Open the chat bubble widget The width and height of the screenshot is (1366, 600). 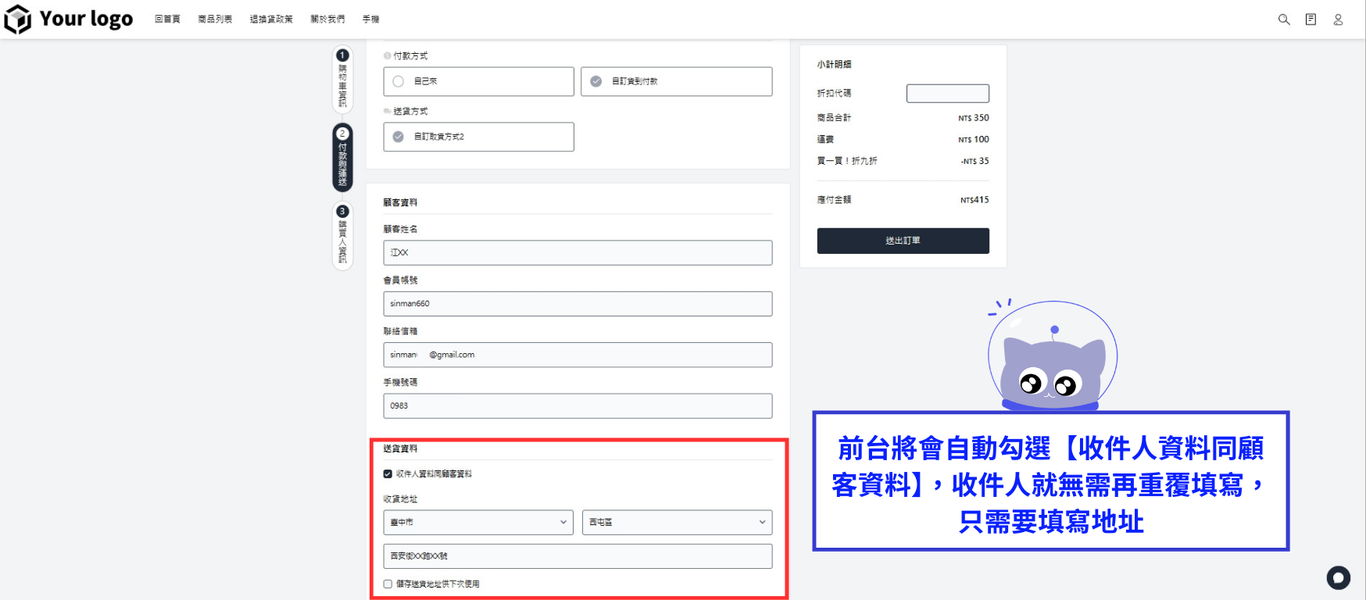(1338, 578)
